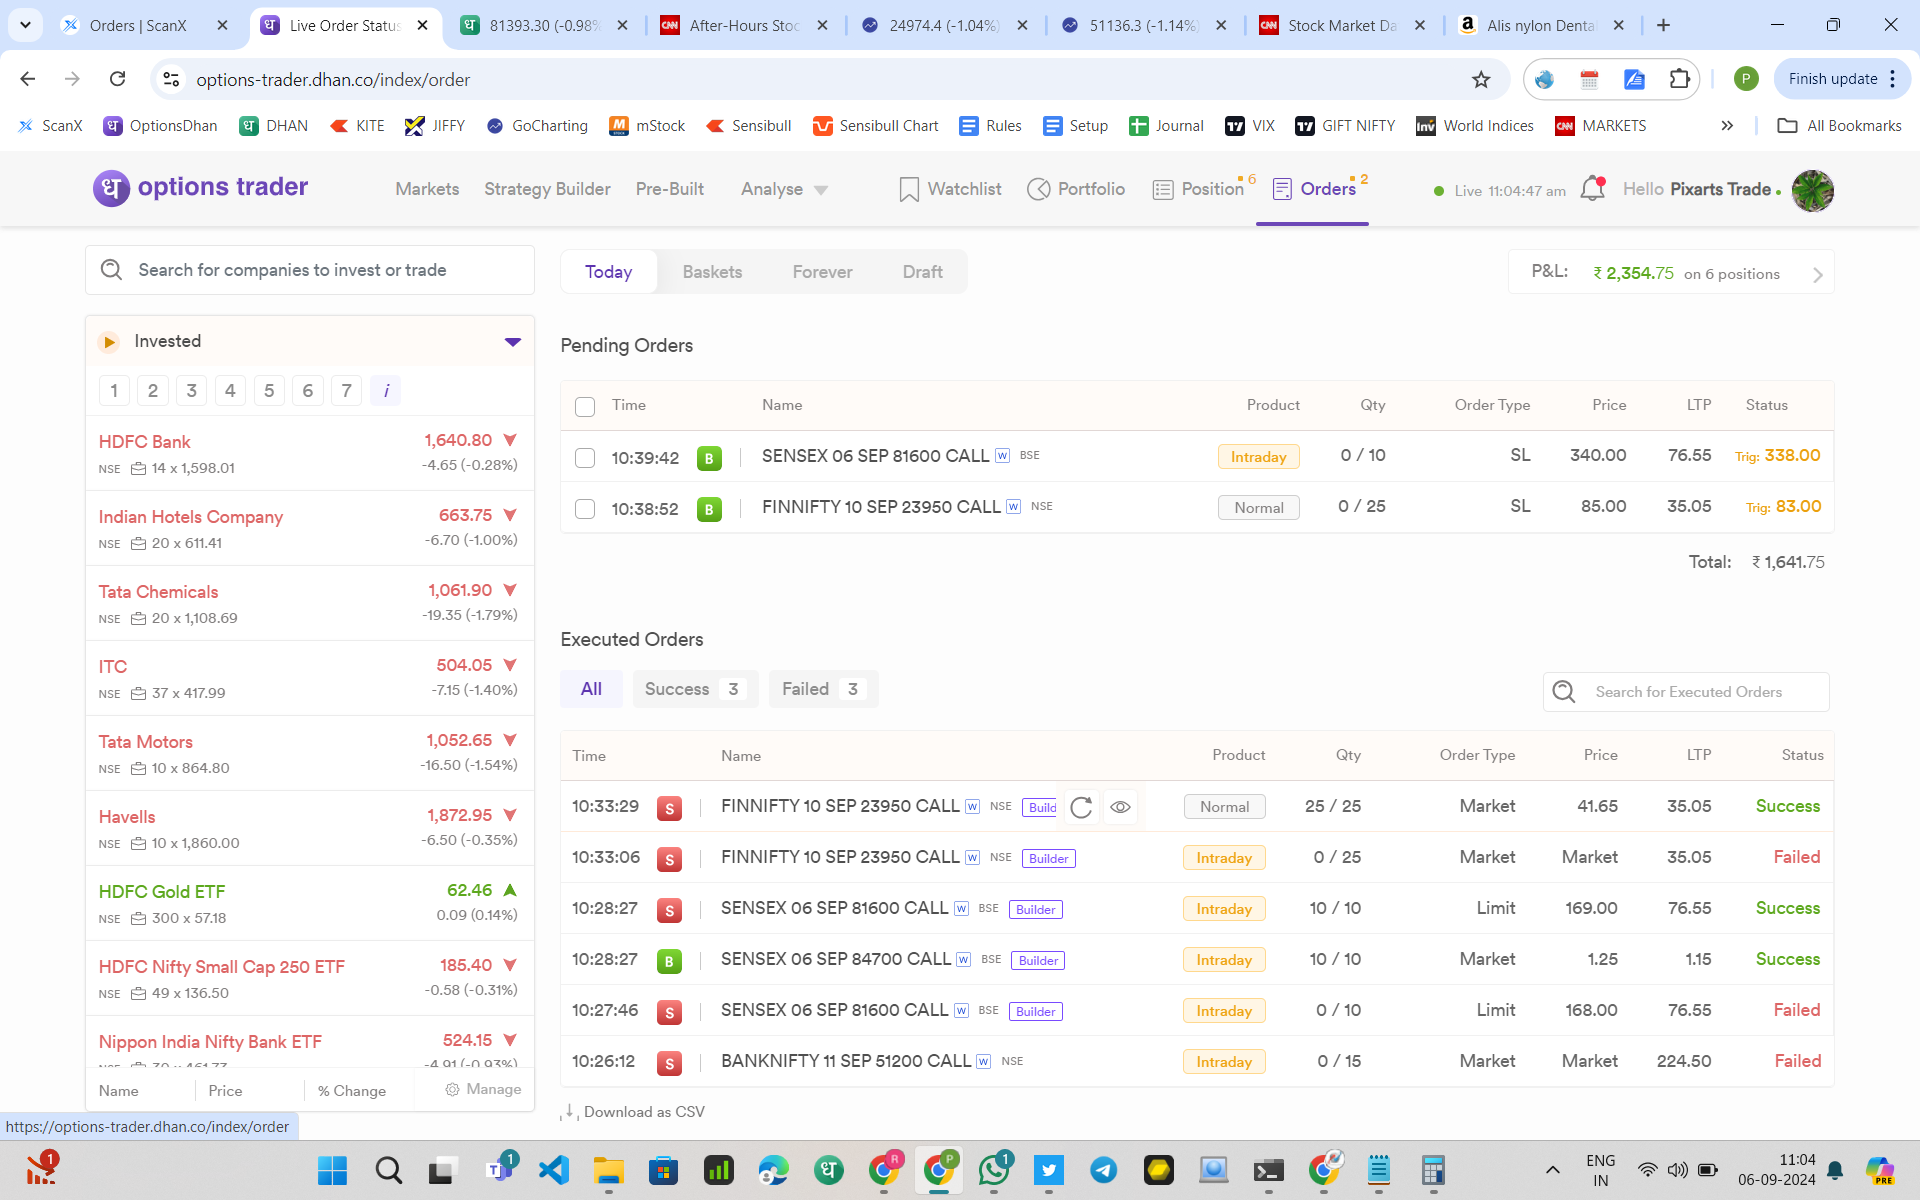Image resolution: width=1920 pixels, height=1200 pixels.
Task: Collapse the Invested watchlist dropdown
Action: 513,342
